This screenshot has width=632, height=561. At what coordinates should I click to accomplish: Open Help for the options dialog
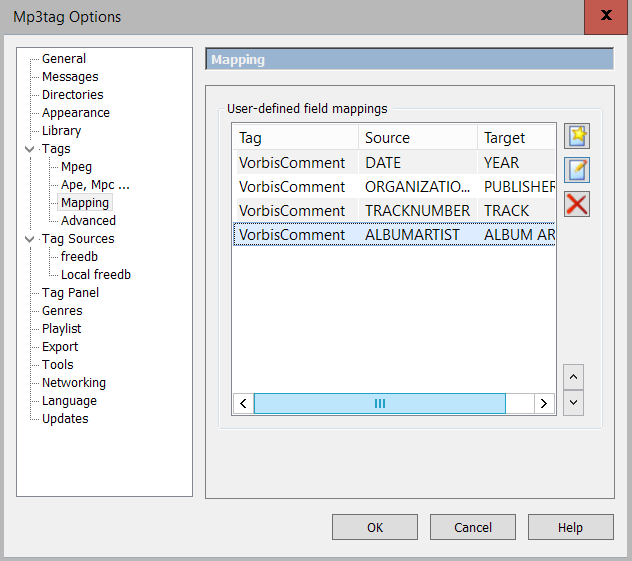[571, 527]
